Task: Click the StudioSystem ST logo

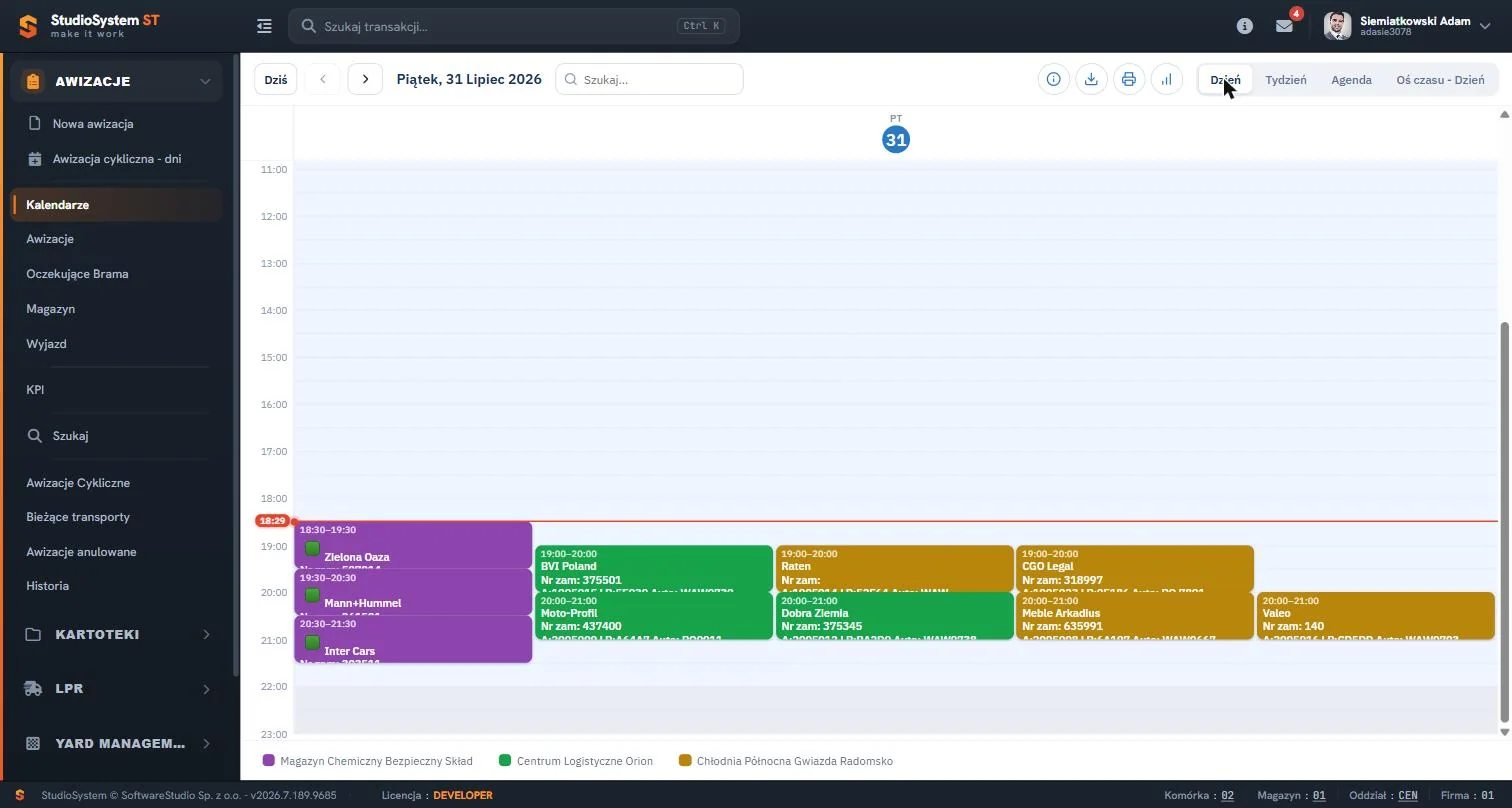Action: (x=89, y=26)
